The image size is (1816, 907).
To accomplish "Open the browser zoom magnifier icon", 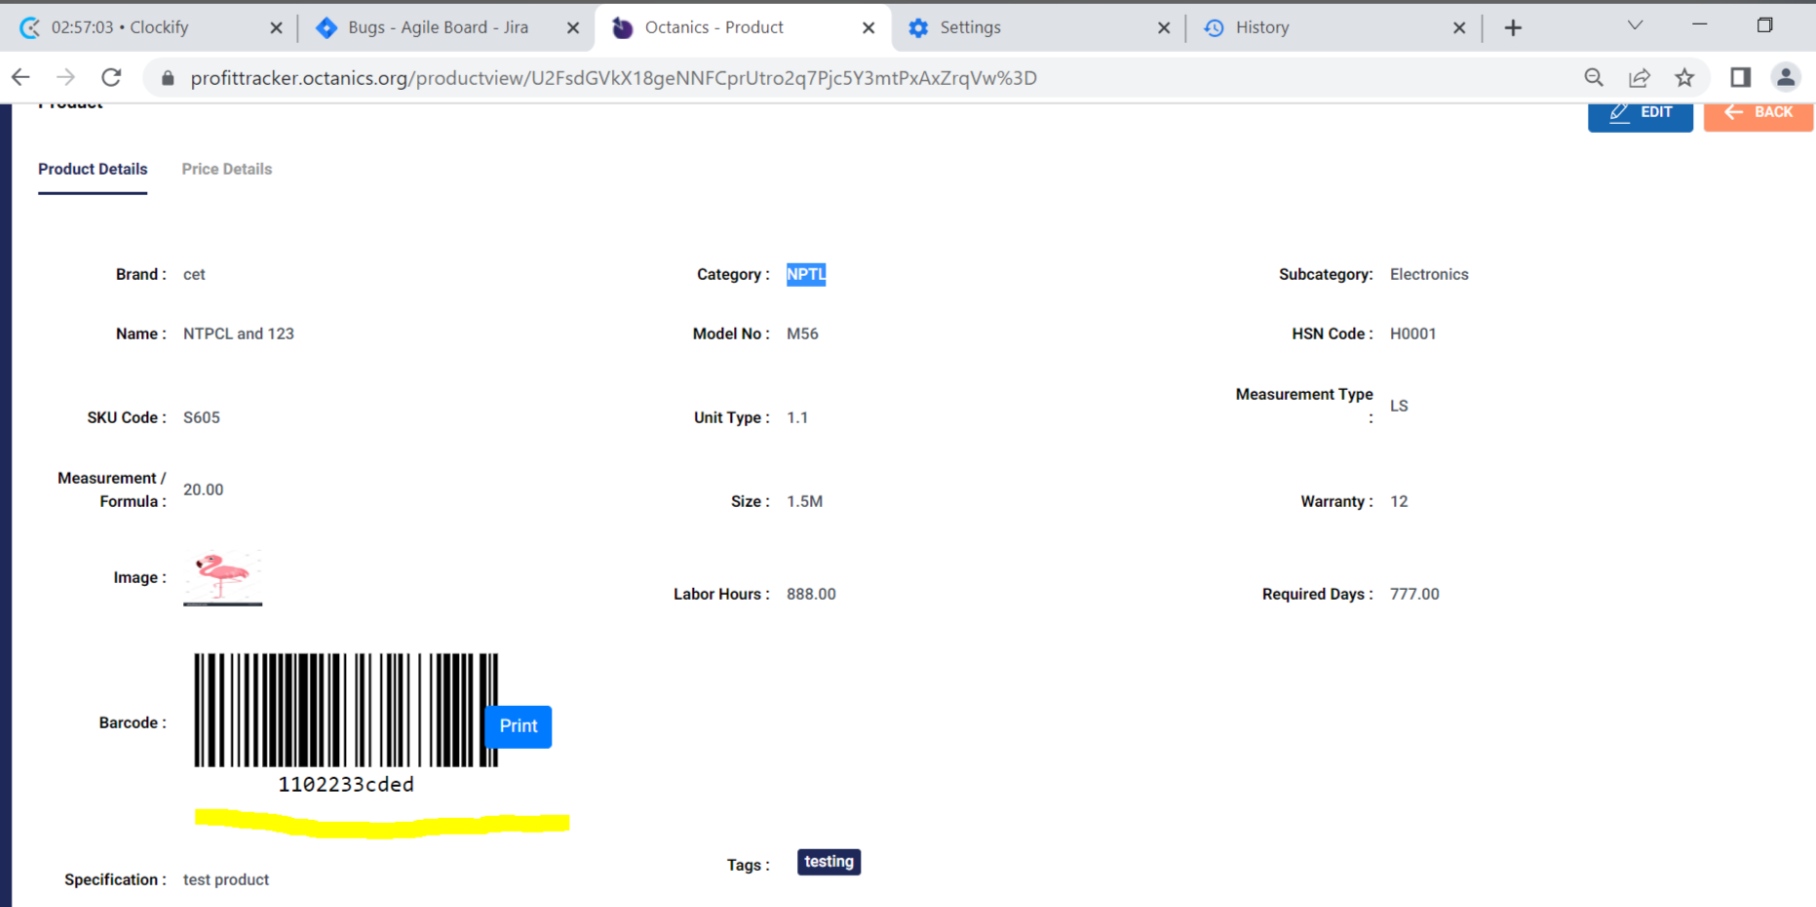I will coord(1594,77).
